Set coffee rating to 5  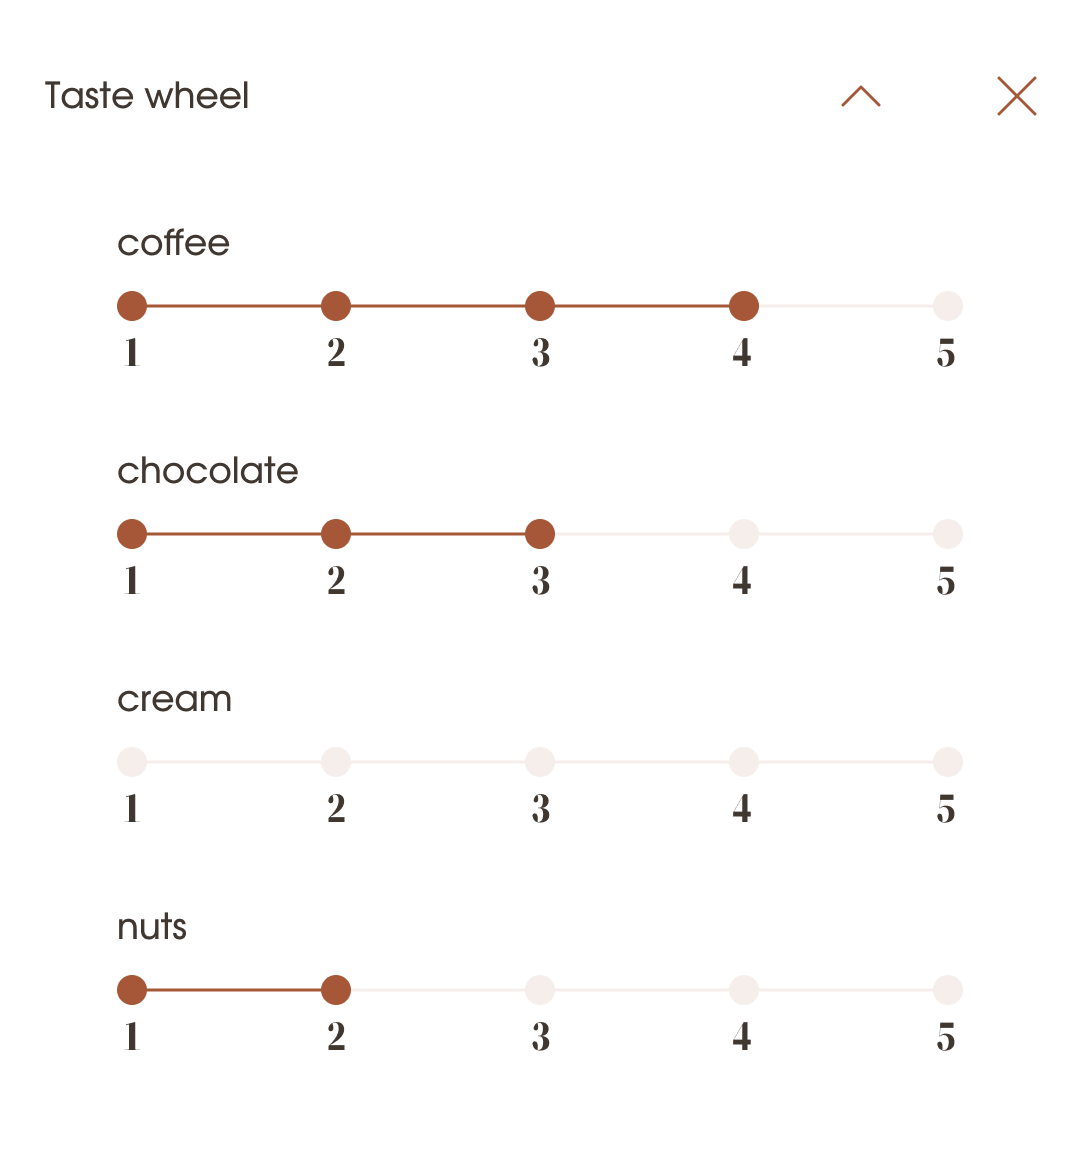946,305
